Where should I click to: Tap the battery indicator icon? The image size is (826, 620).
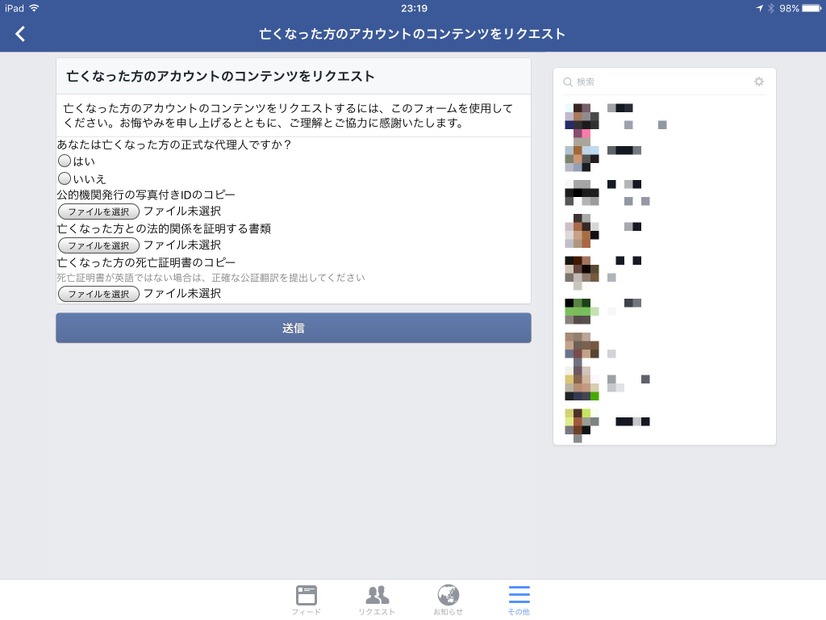(x=812, y=8)
